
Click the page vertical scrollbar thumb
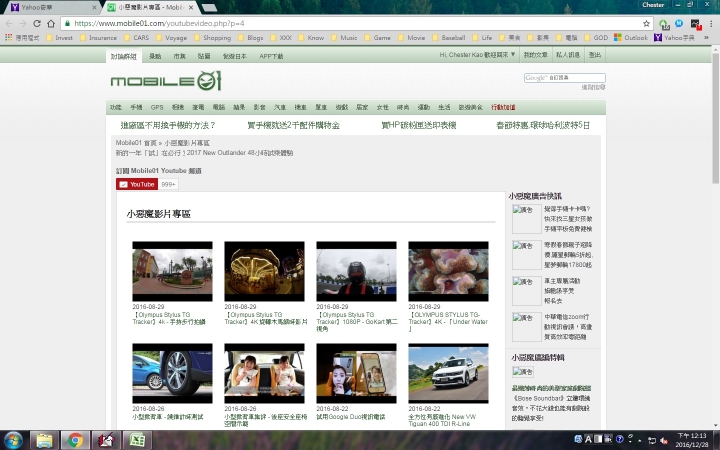point(715,118)
